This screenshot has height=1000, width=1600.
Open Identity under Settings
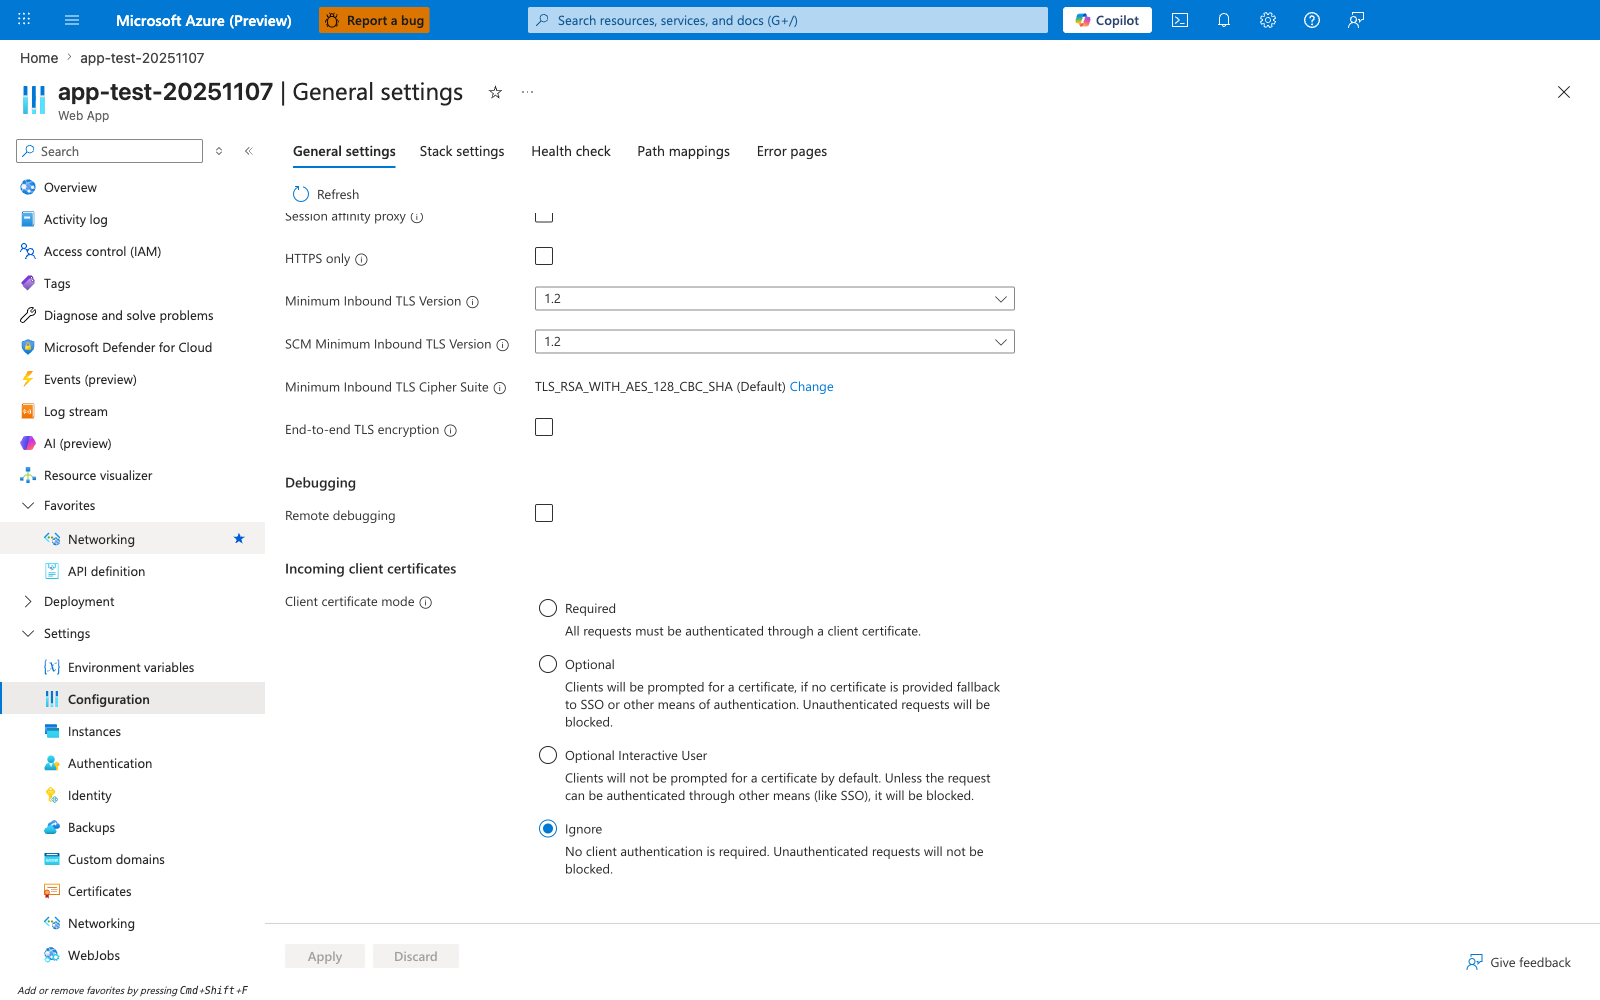[90, 795]
